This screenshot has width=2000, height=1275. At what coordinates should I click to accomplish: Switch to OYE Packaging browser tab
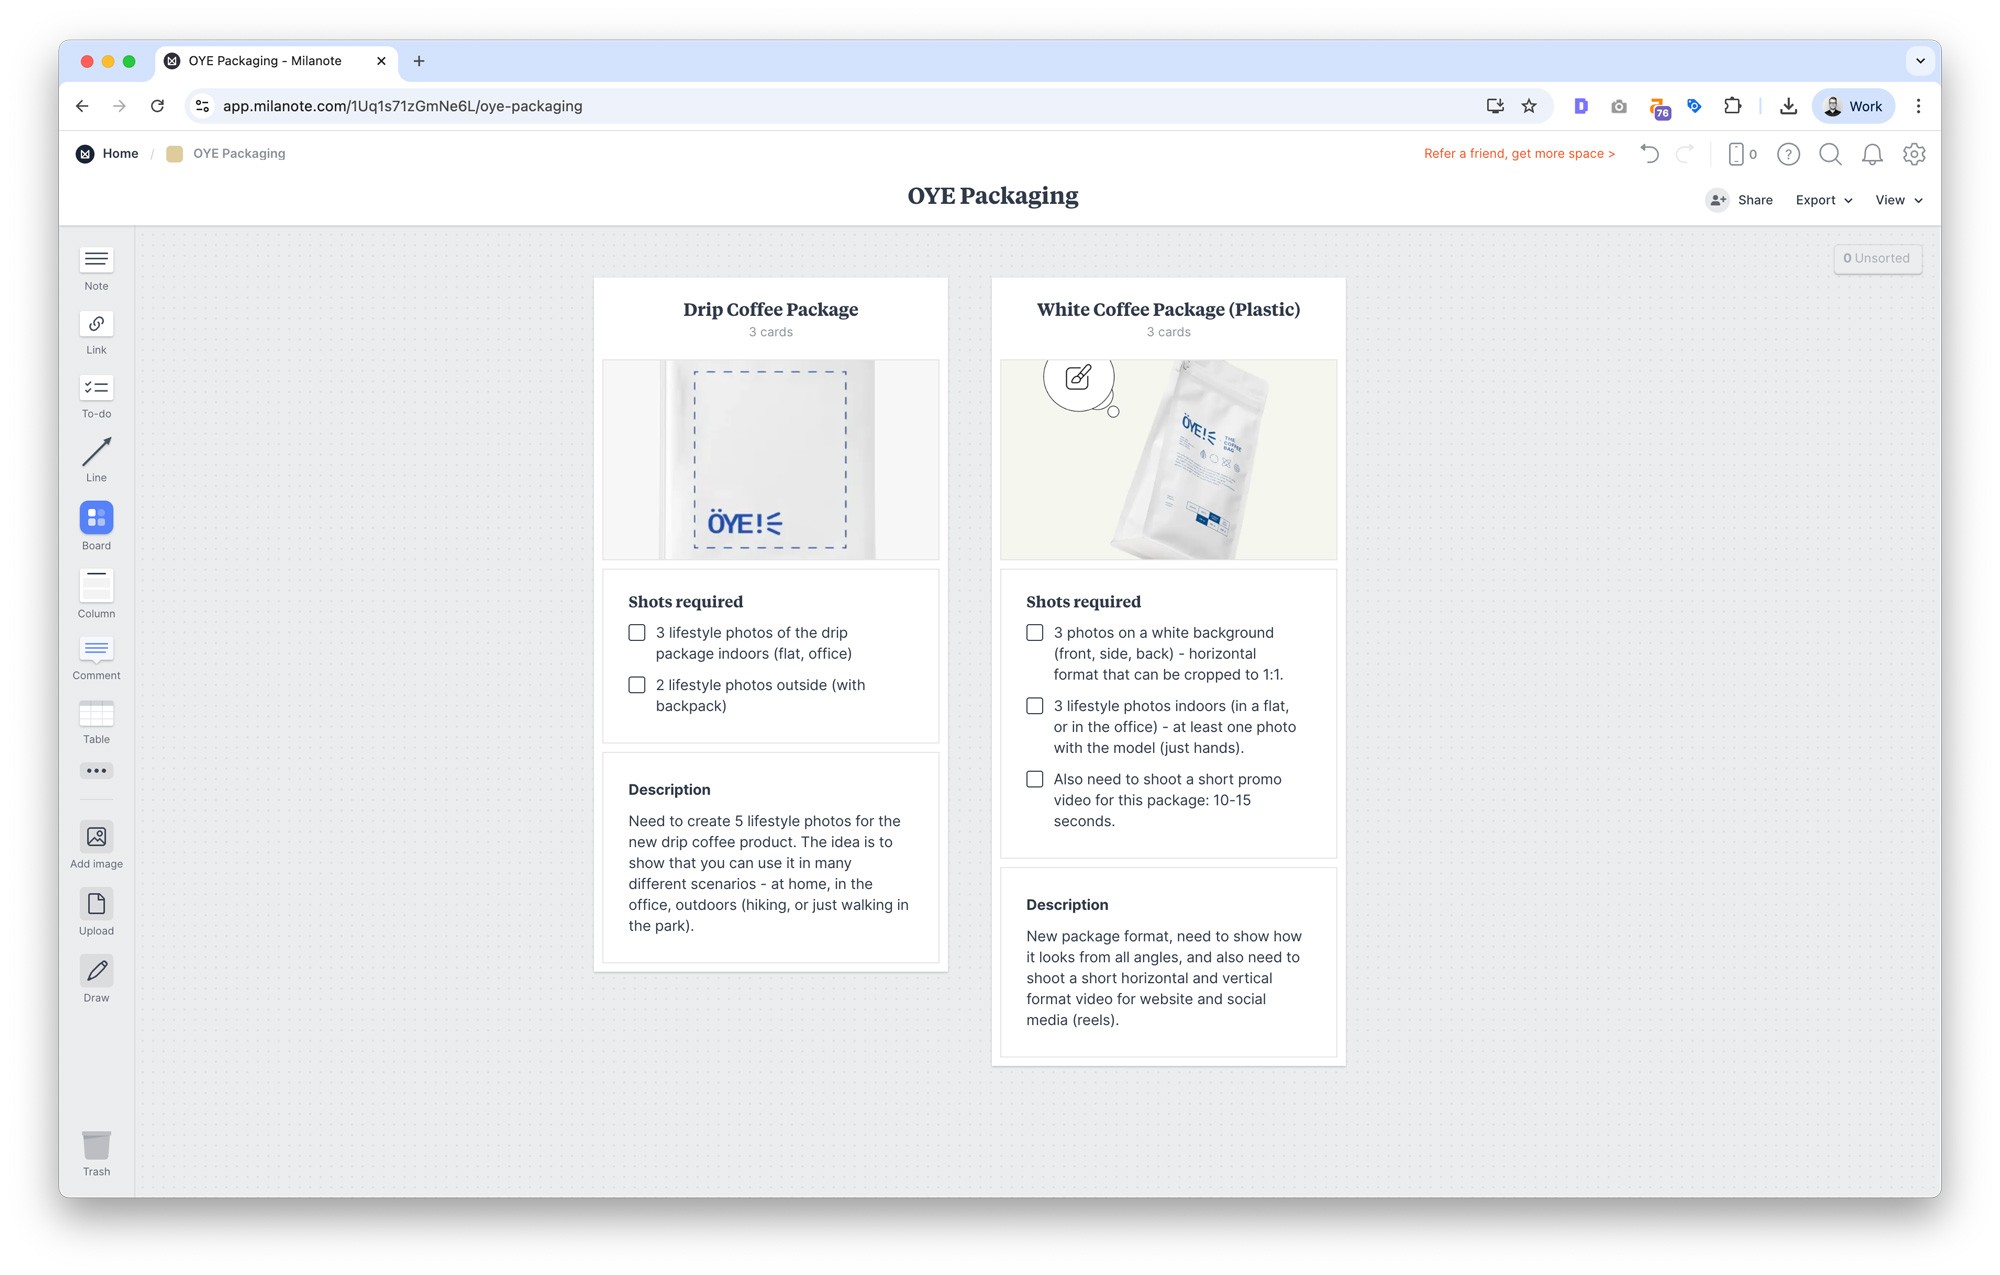(x=265, y=61)
